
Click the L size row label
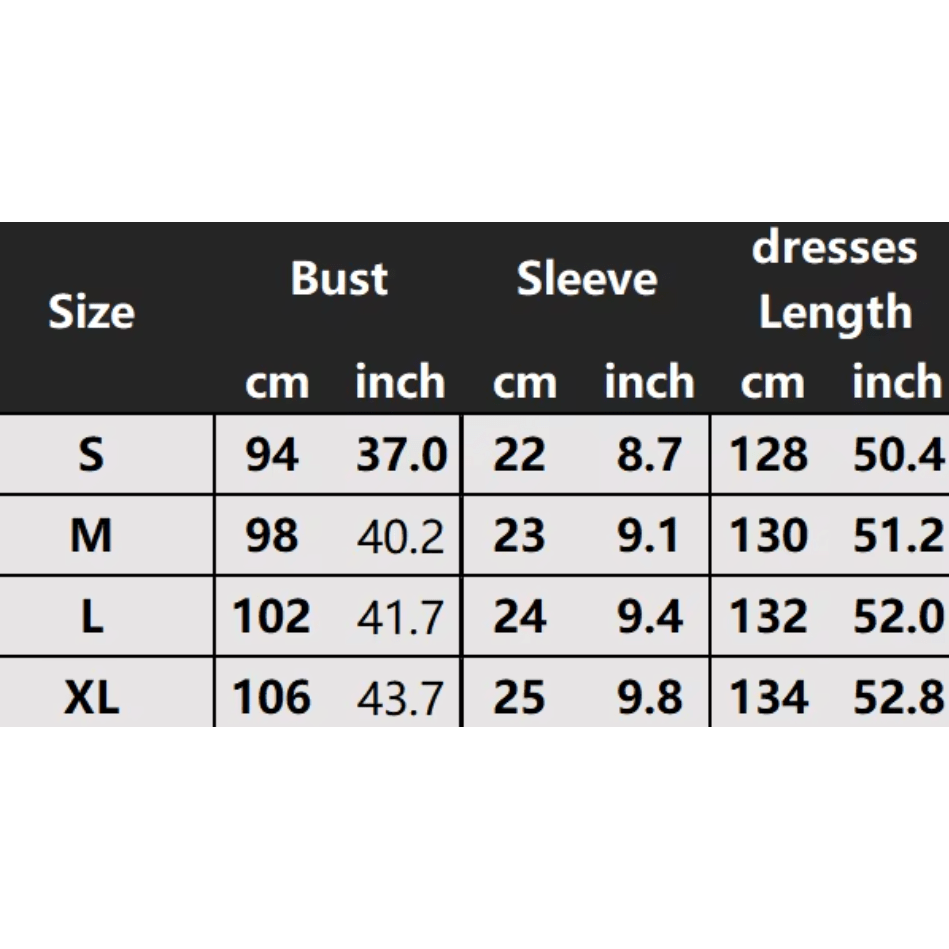tap(91, 617)
